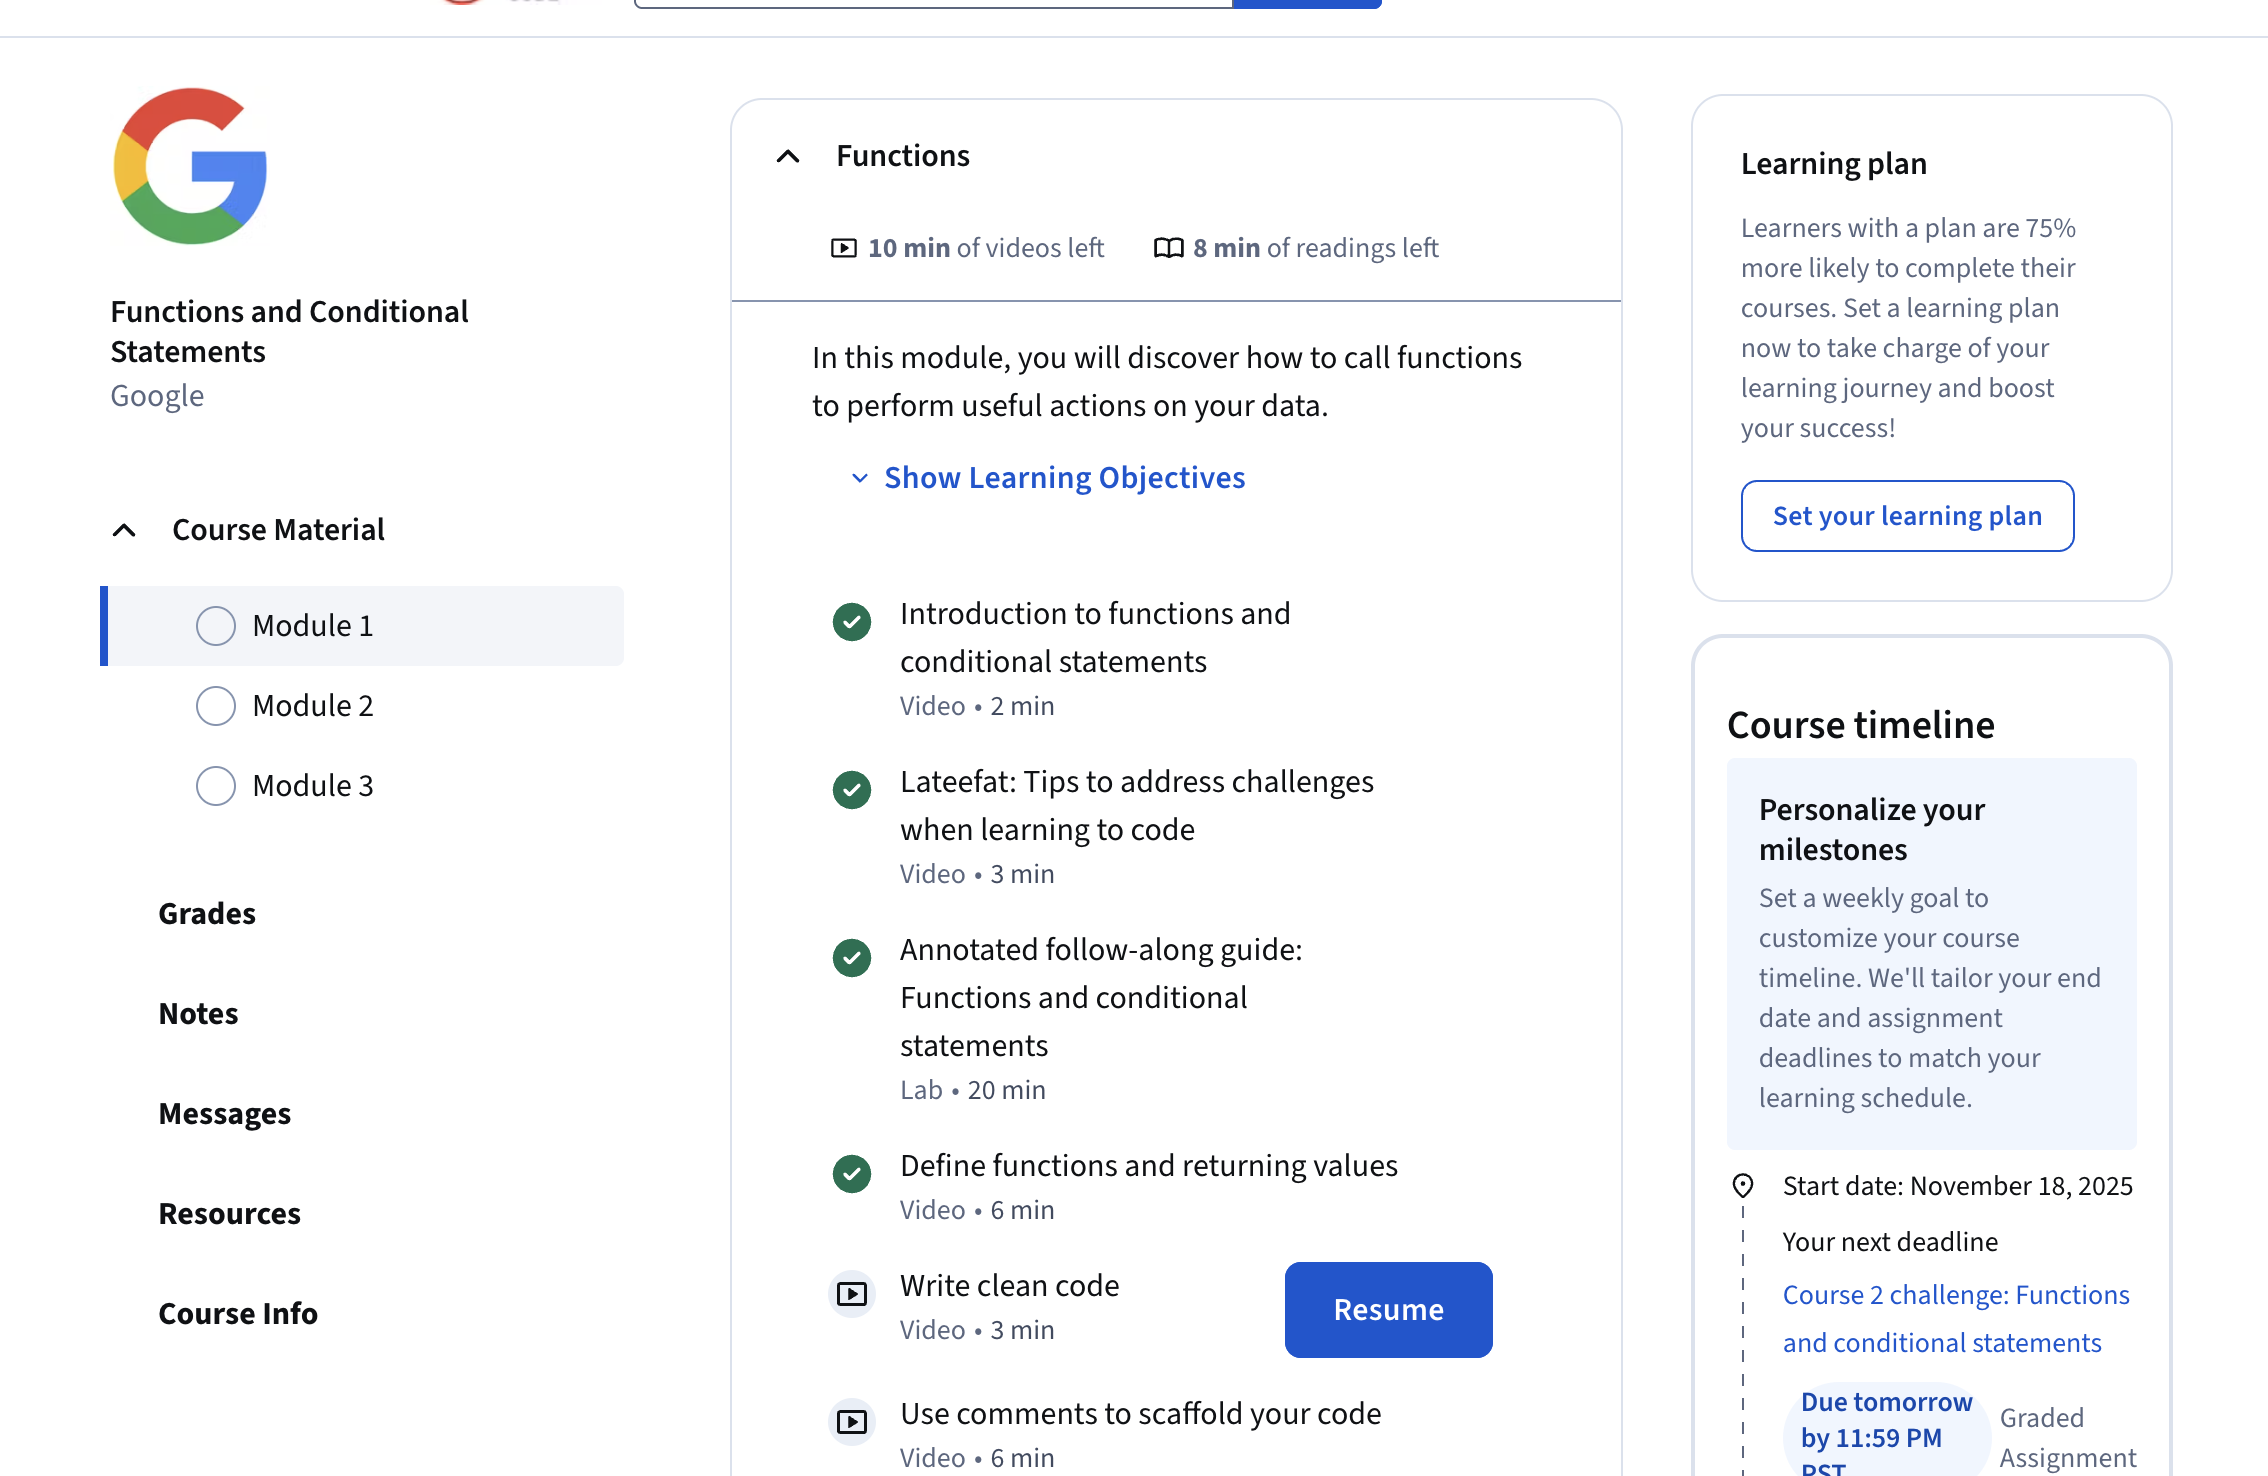2268x1476 pixels.
Task: Click the book icon beside readings left
Action: (x=1168, y=248)
